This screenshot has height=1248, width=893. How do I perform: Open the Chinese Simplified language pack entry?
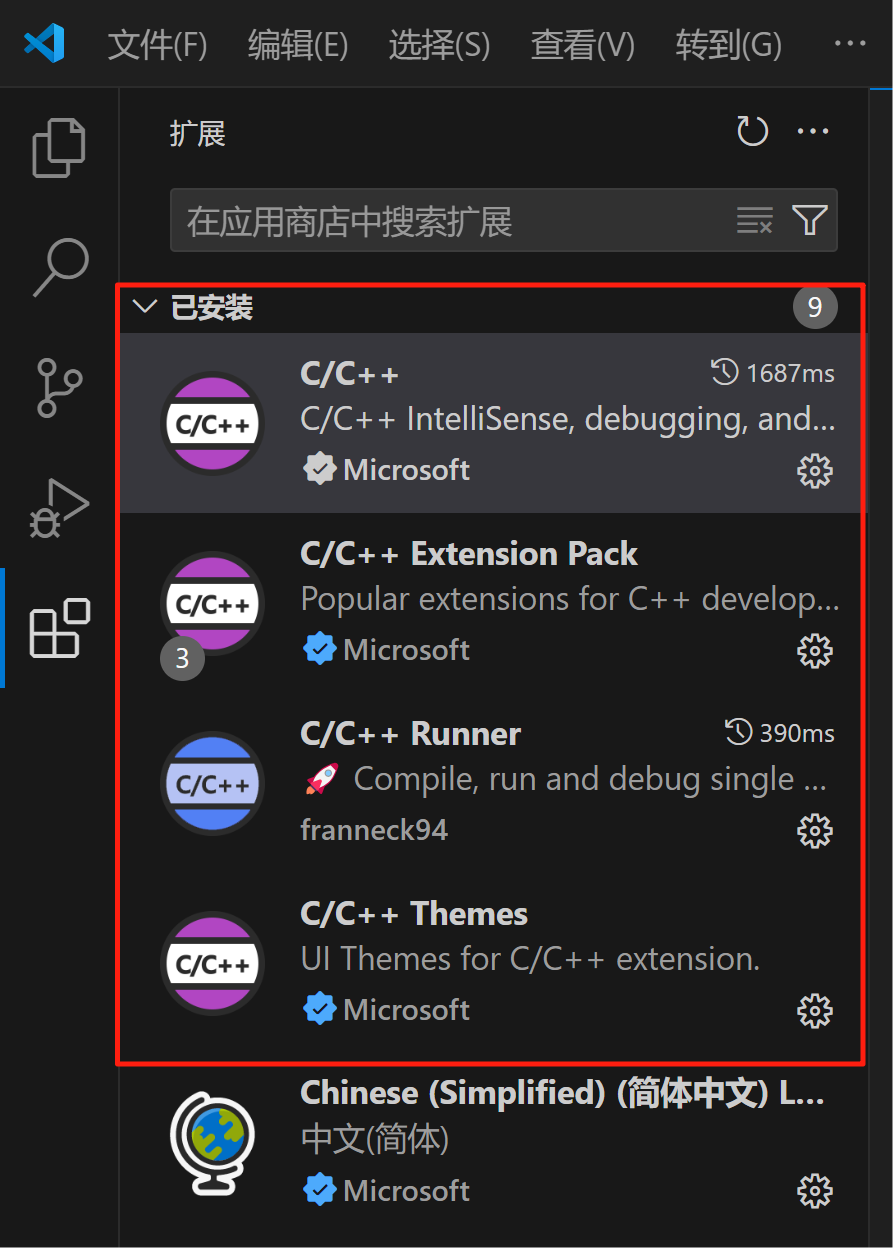pos(500,1140)
